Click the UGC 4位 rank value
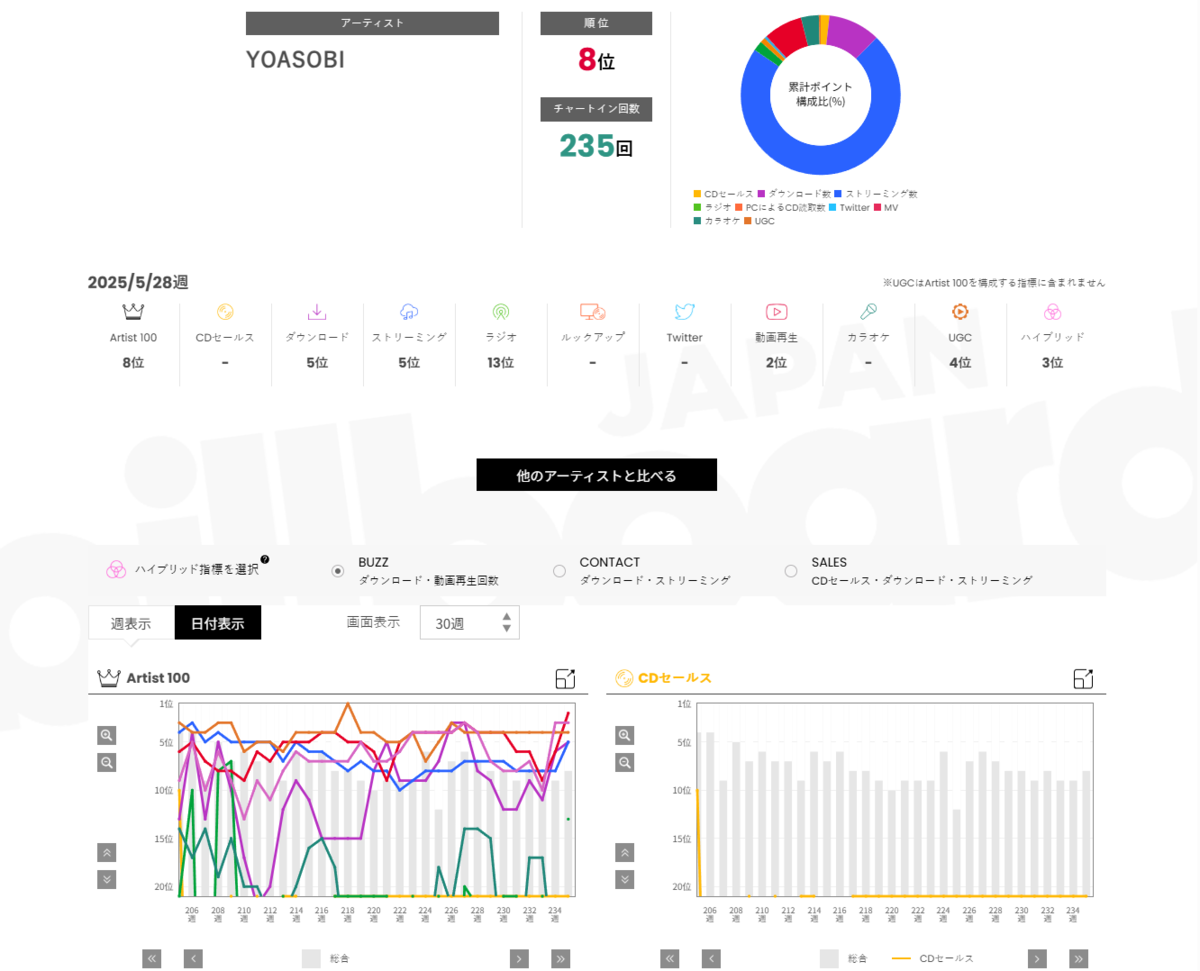1200x971 pixels. (960, 363)
